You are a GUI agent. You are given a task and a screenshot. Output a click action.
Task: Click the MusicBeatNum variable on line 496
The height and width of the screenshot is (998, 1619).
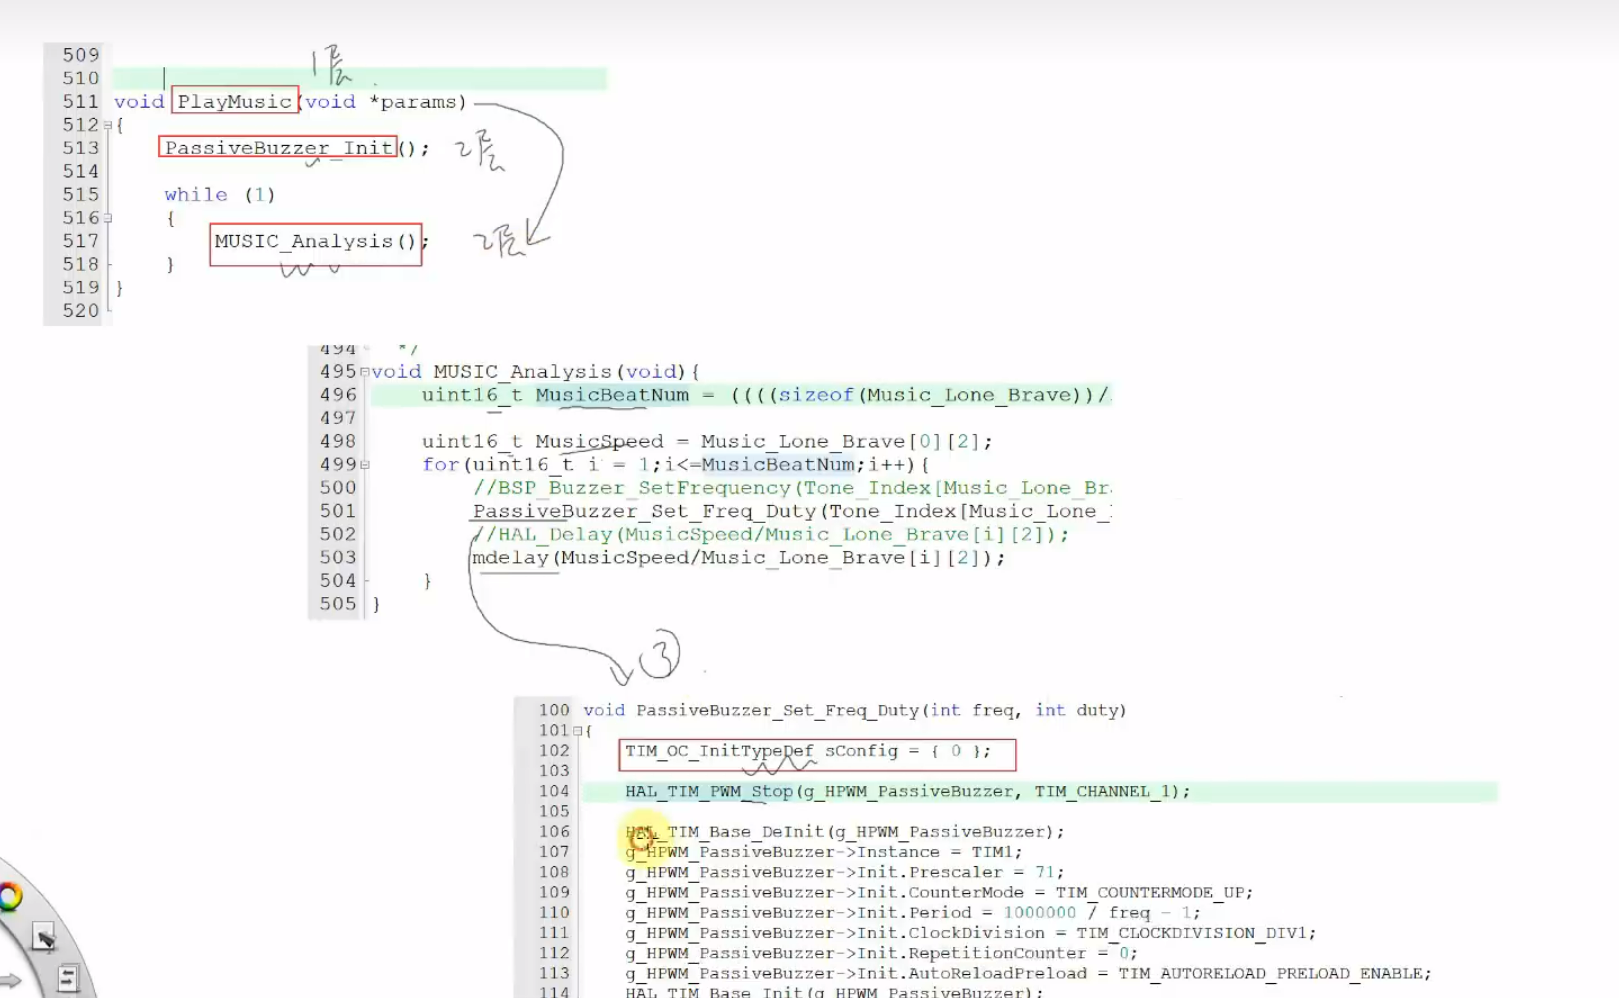612,395
